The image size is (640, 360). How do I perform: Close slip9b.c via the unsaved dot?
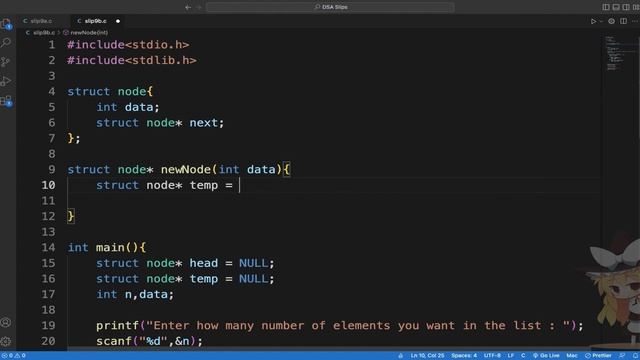coord(118,21)
